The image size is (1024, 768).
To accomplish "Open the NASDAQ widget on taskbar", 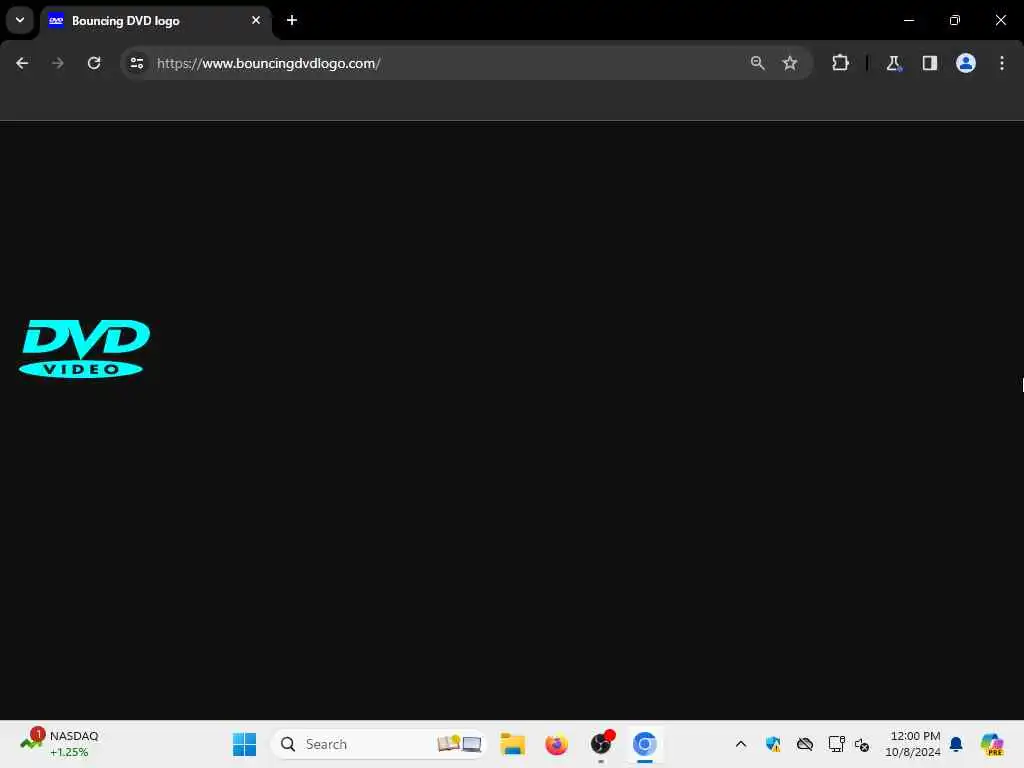I will coord(60,744).
